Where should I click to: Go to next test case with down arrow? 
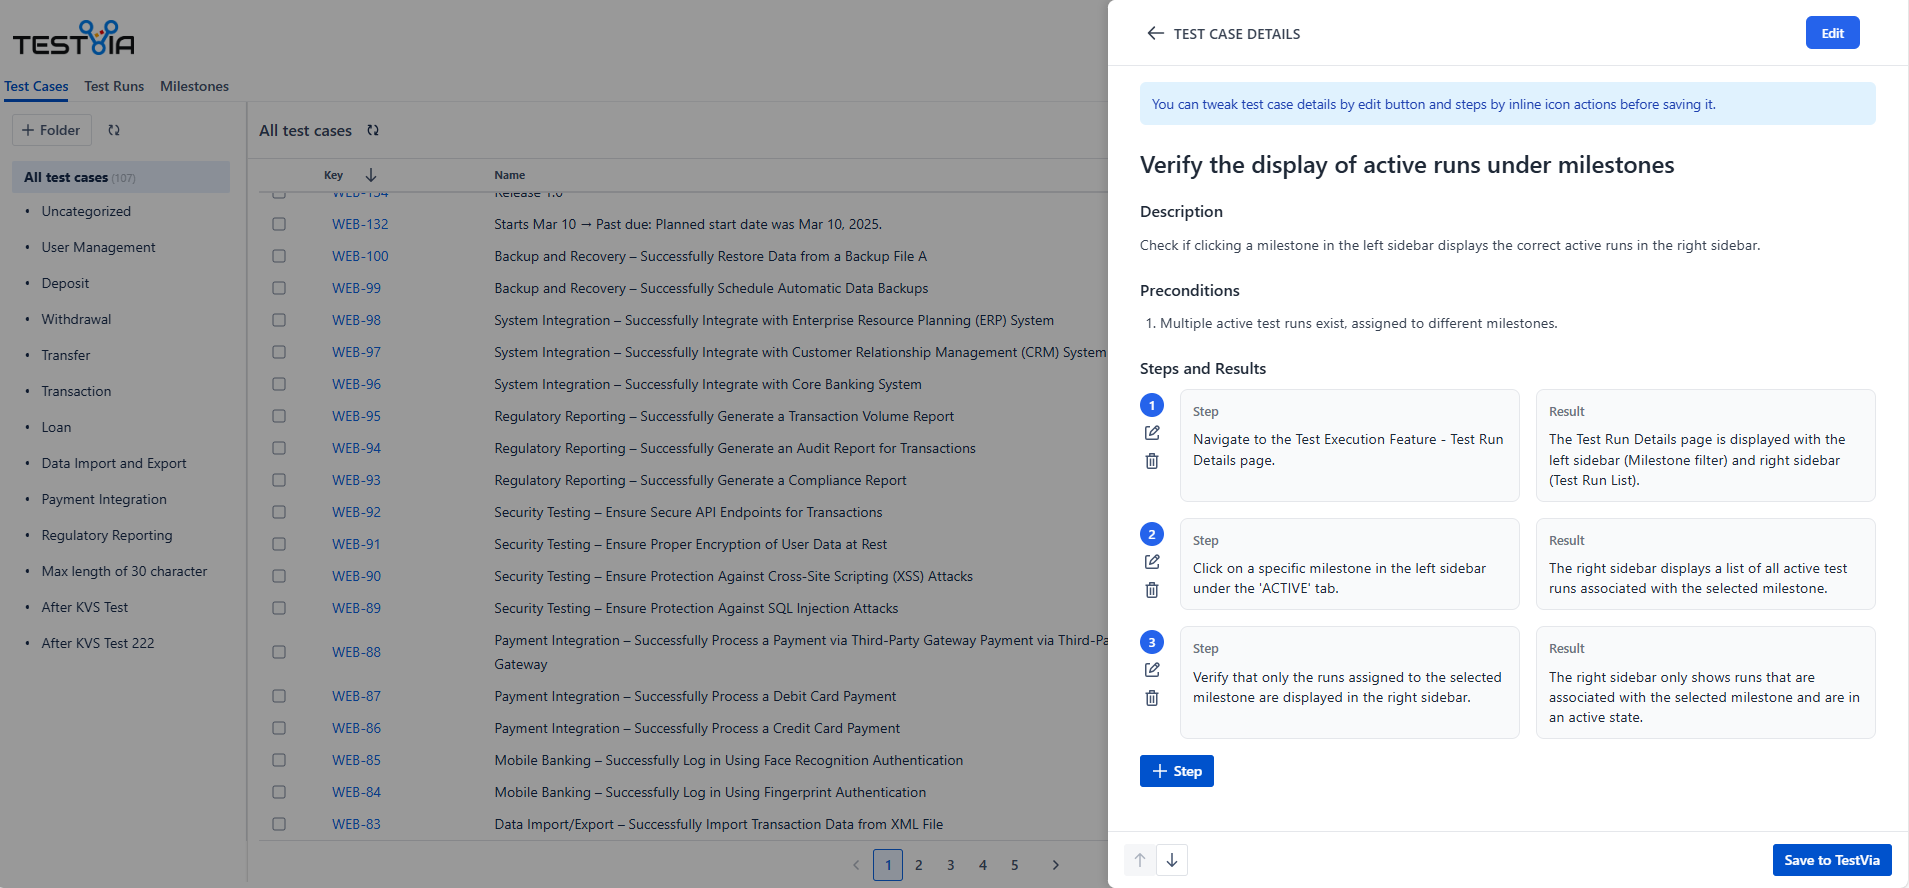click(x=1172, y=860)
